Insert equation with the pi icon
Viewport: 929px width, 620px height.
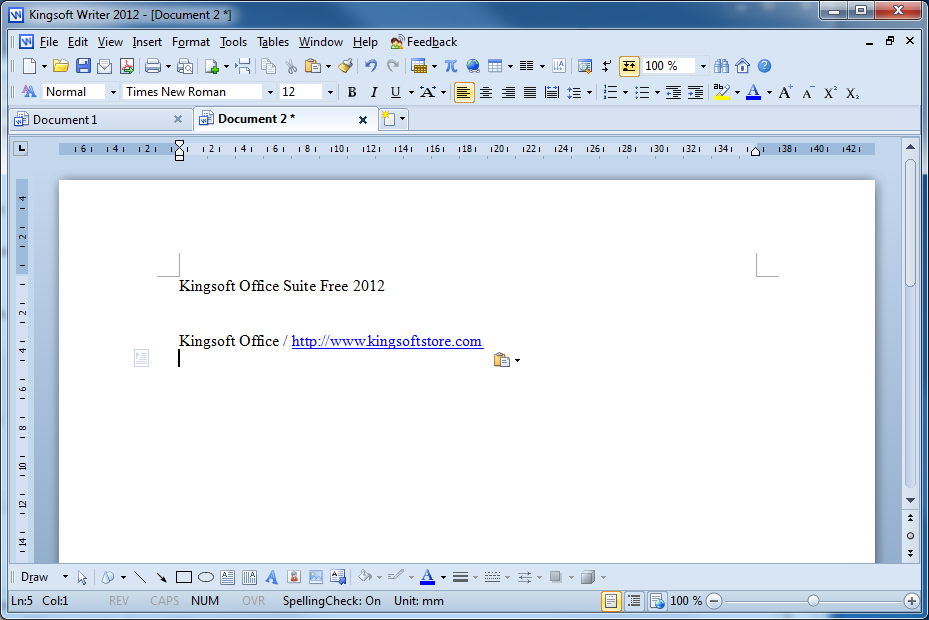tap(451, 66)
